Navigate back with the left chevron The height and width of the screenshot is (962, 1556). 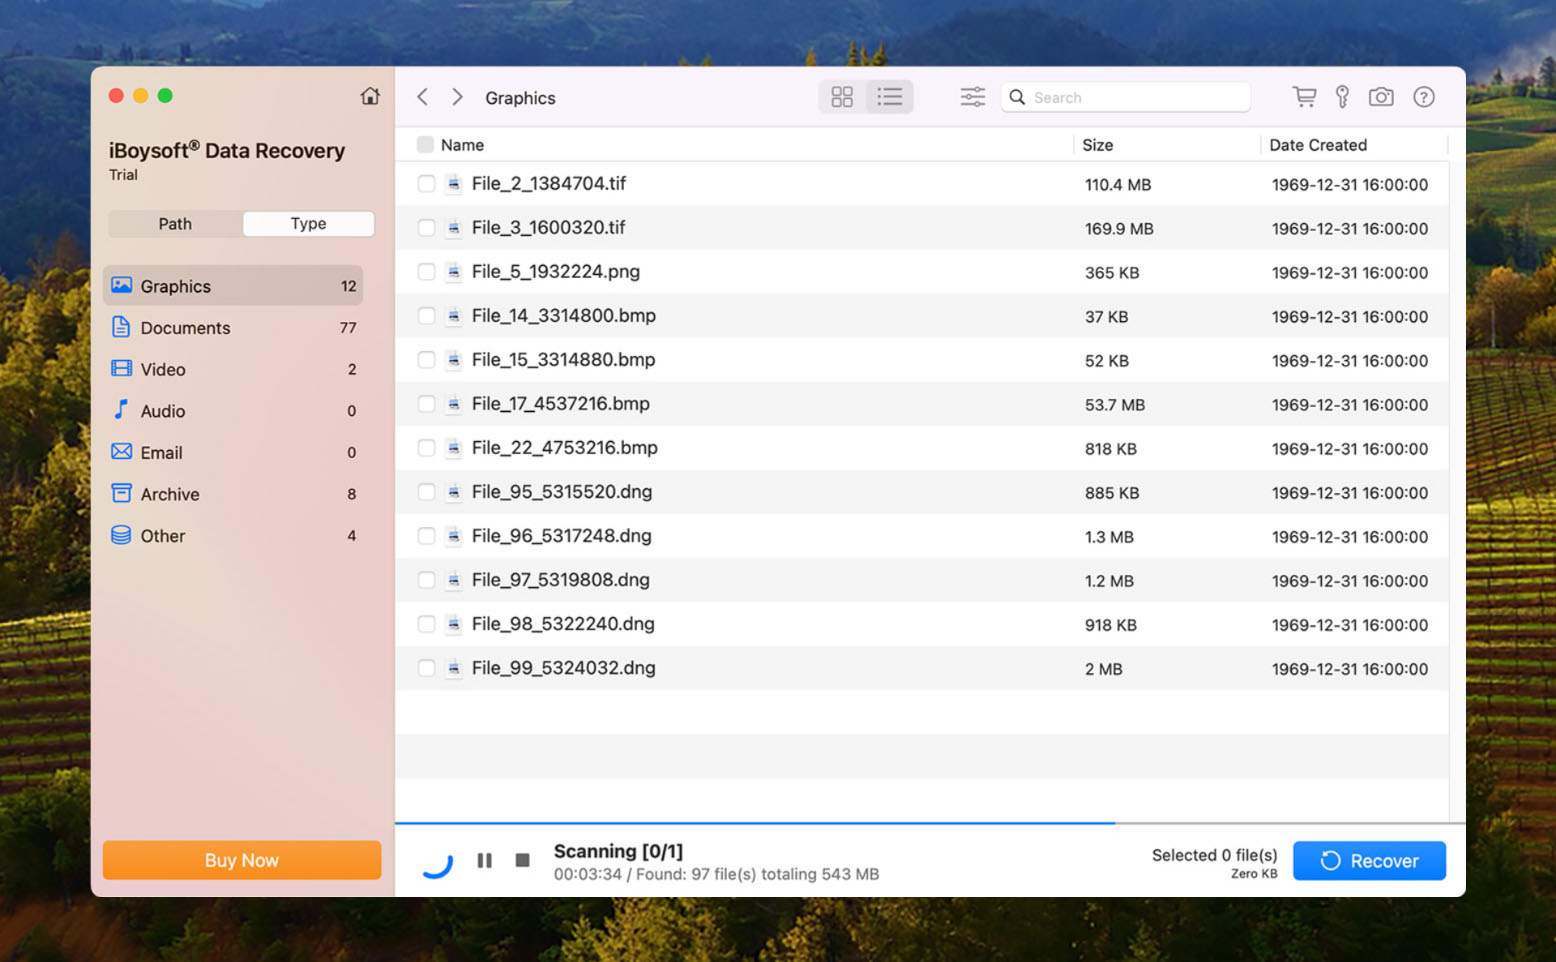click(x=423, y=97)
